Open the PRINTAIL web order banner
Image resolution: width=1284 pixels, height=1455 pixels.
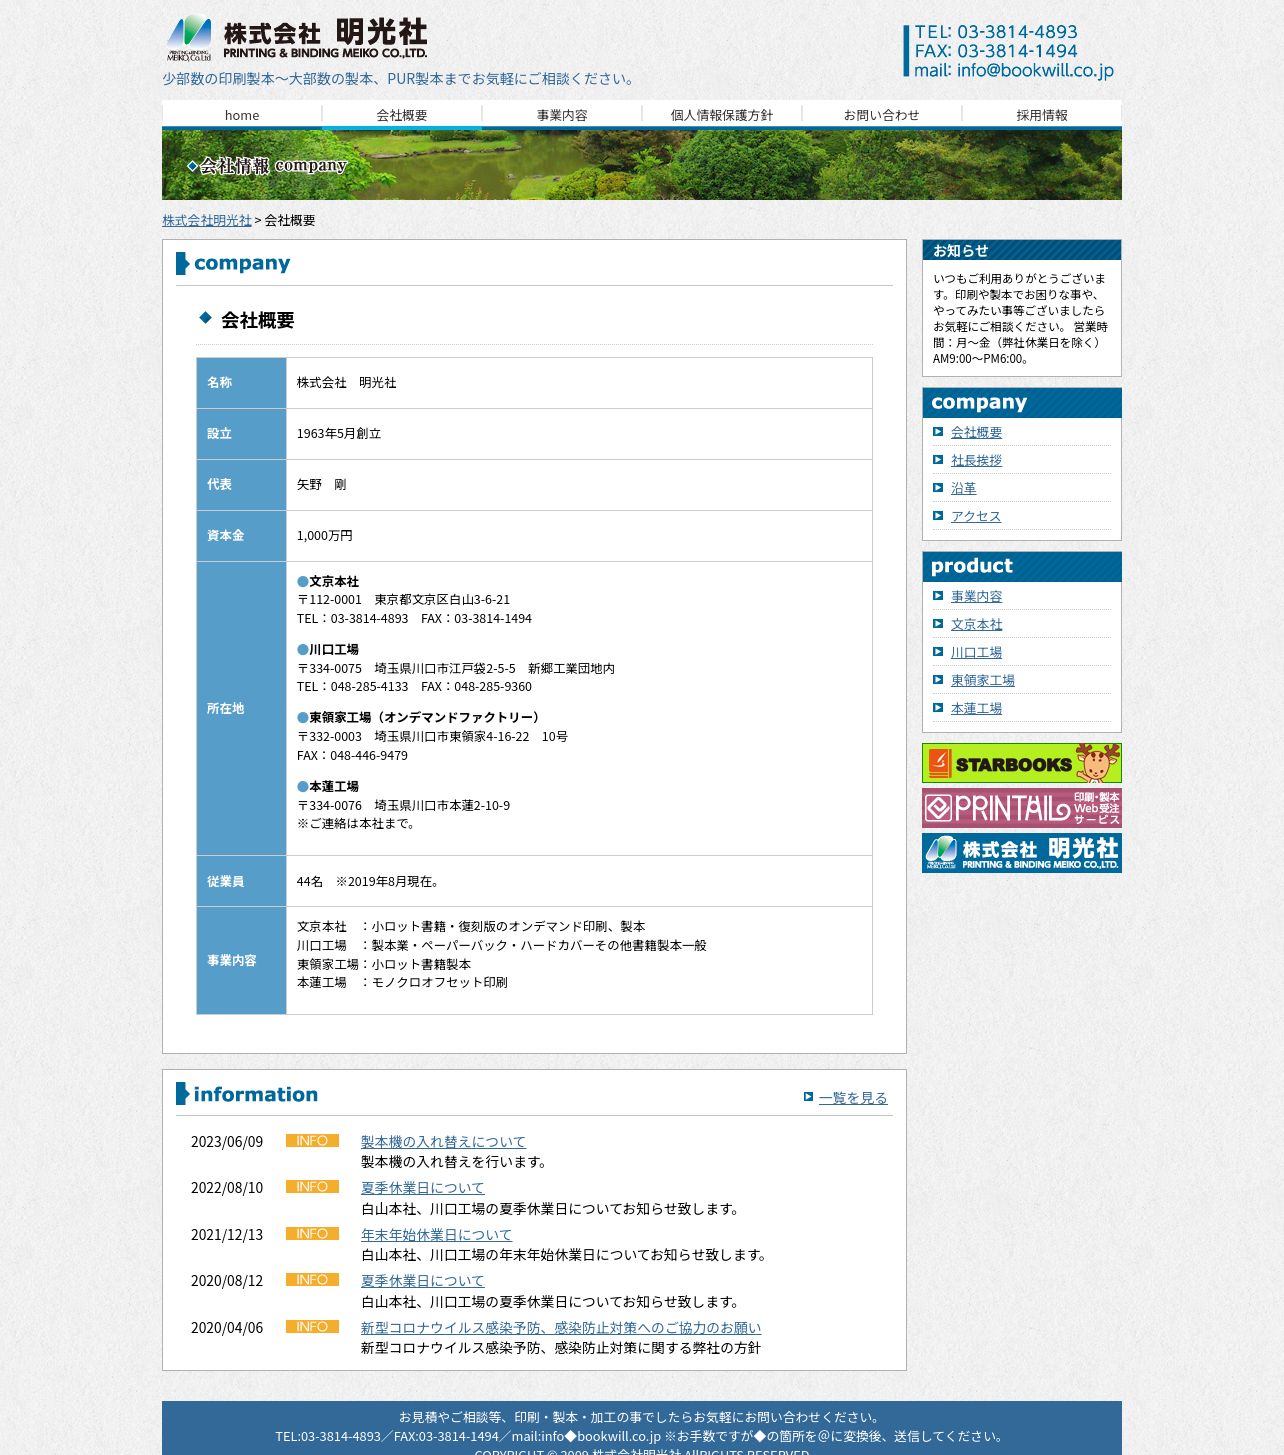click(x=1022, y=808)
